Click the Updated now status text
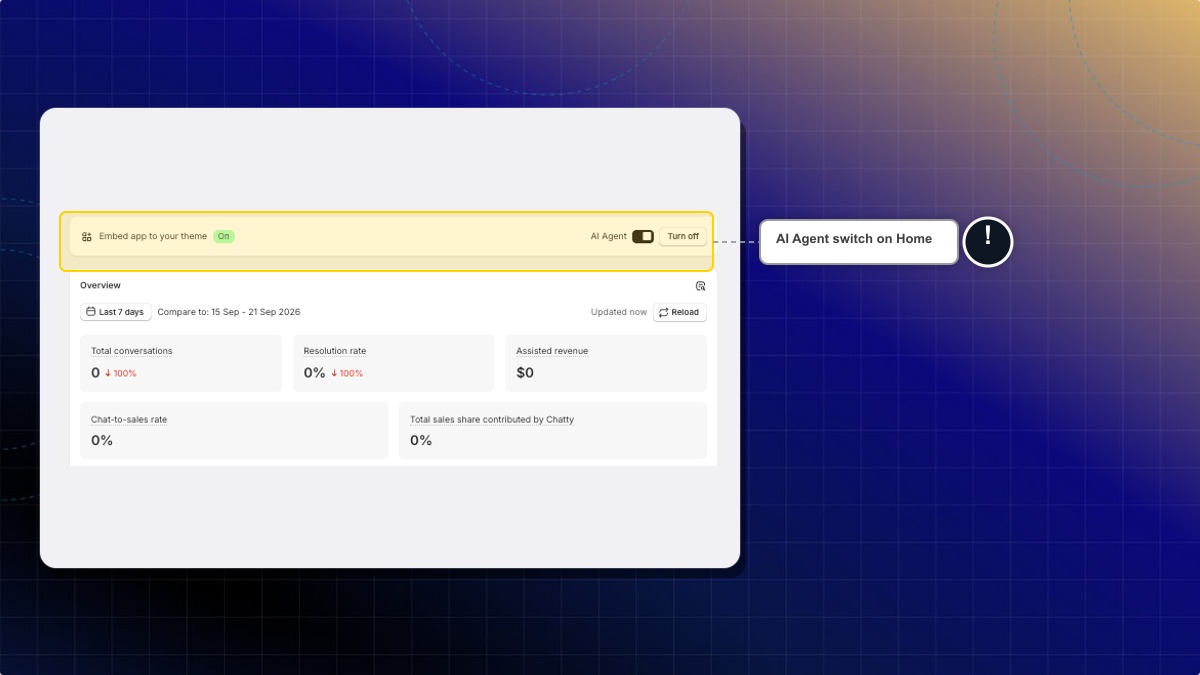Viewport: 1200px width, 675px height. pyautogui.click(x=619, y=312)
